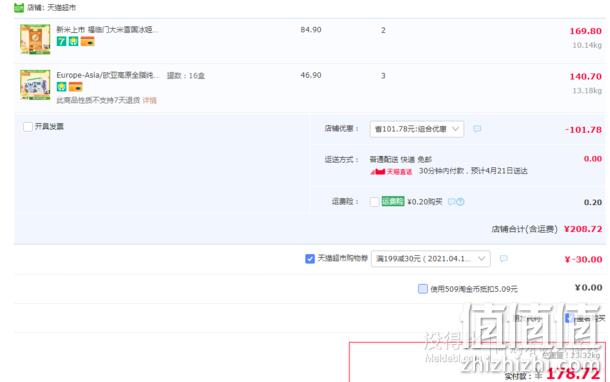610x382 pixels.
Task: Select the 84.90 unit price
Action: [311, 30]
